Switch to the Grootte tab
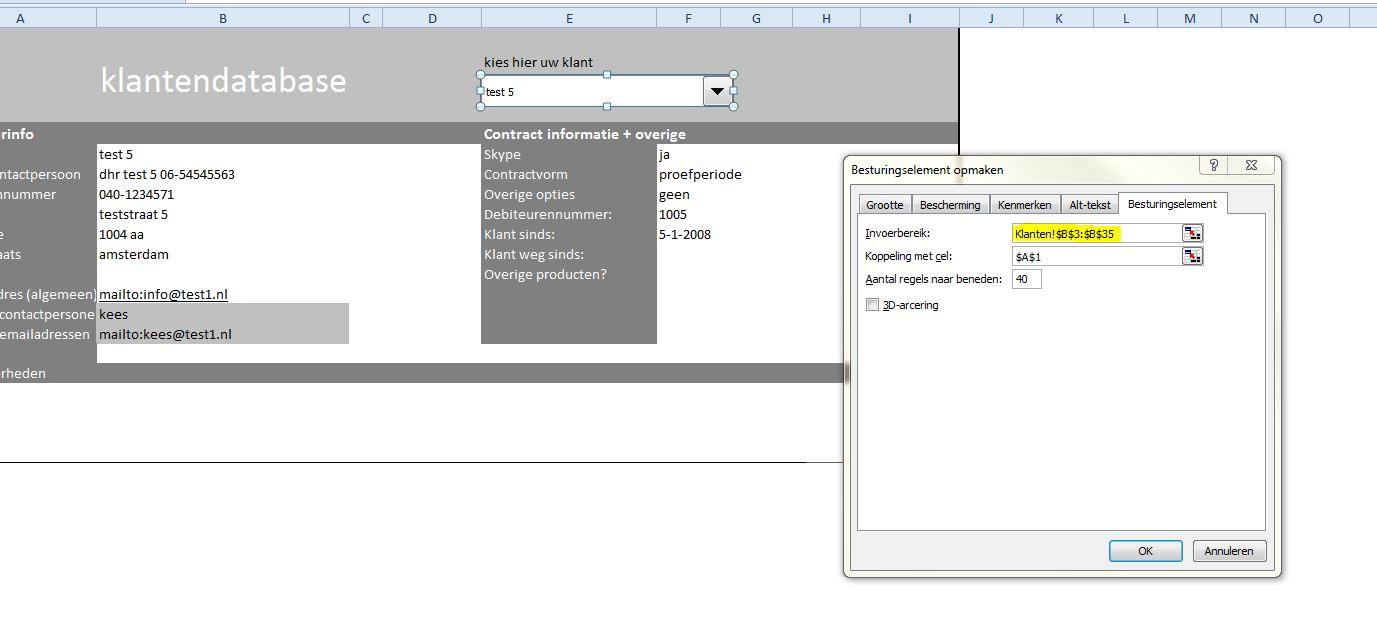Image resolution: width=1377 pixels, height=636 pixels. coord(884,205)
